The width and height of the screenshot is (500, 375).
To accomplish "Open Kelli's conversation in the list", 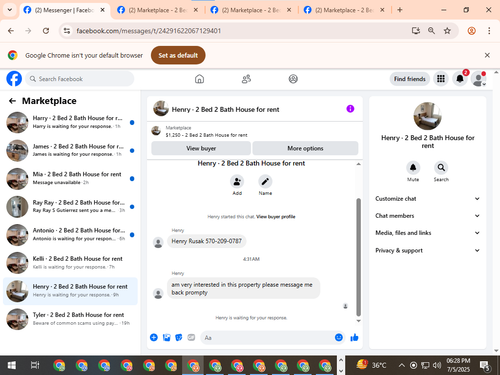I will tap(70, 263).
